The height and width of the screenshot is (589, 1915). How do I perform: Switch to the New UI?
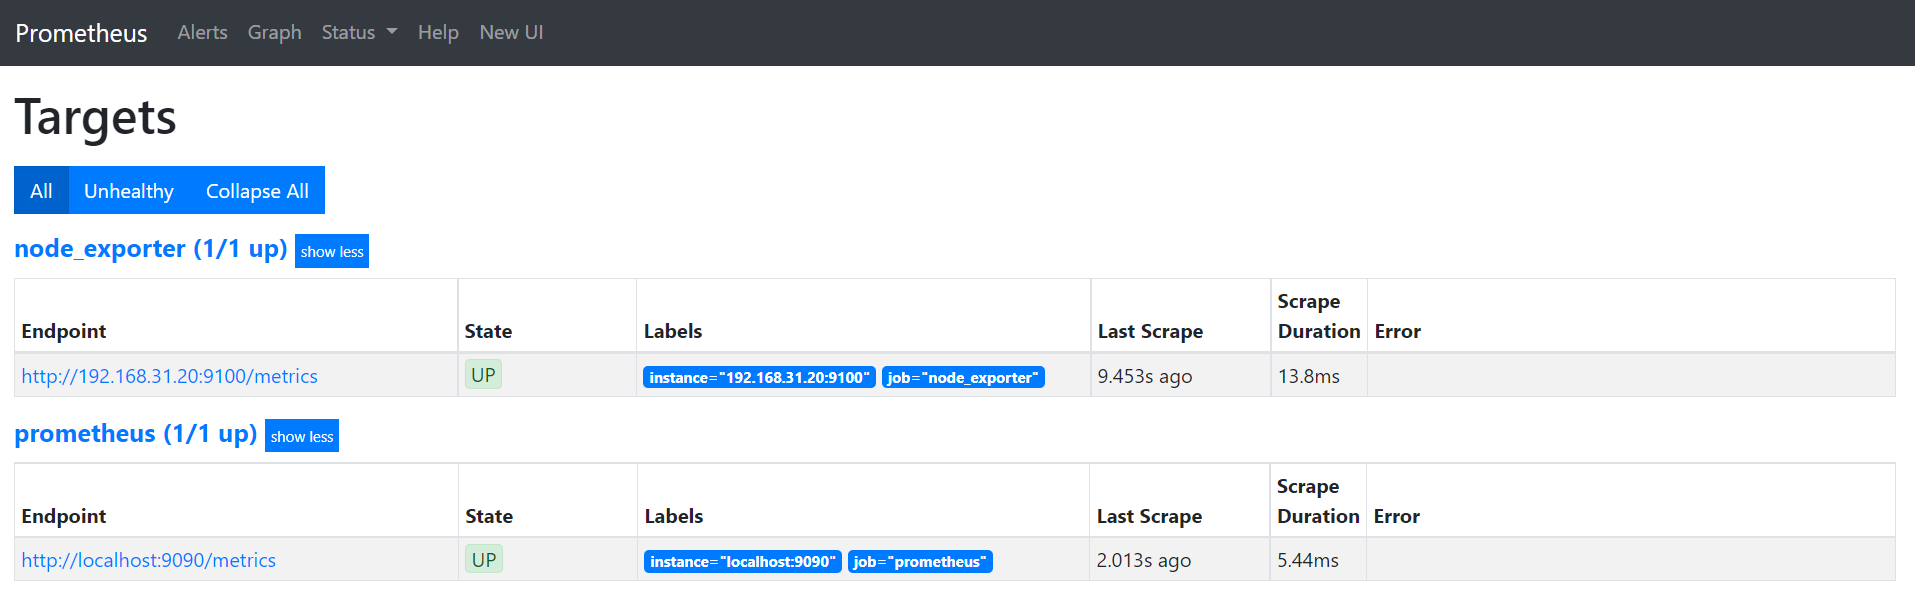[x=511, y=32]
